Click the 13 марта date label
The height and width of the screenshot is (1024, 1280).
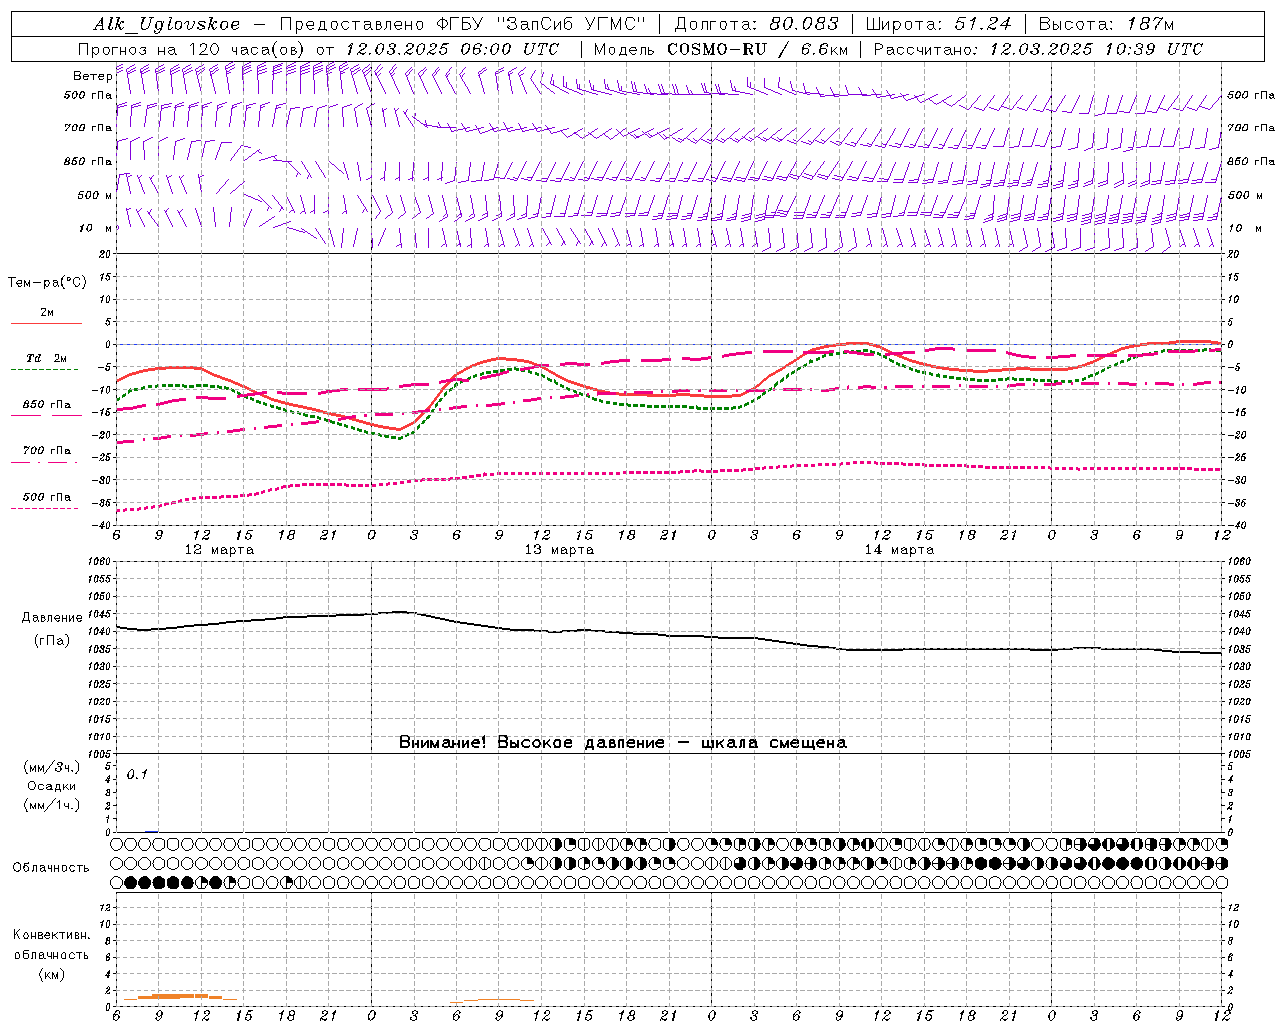tap(559, 549)
